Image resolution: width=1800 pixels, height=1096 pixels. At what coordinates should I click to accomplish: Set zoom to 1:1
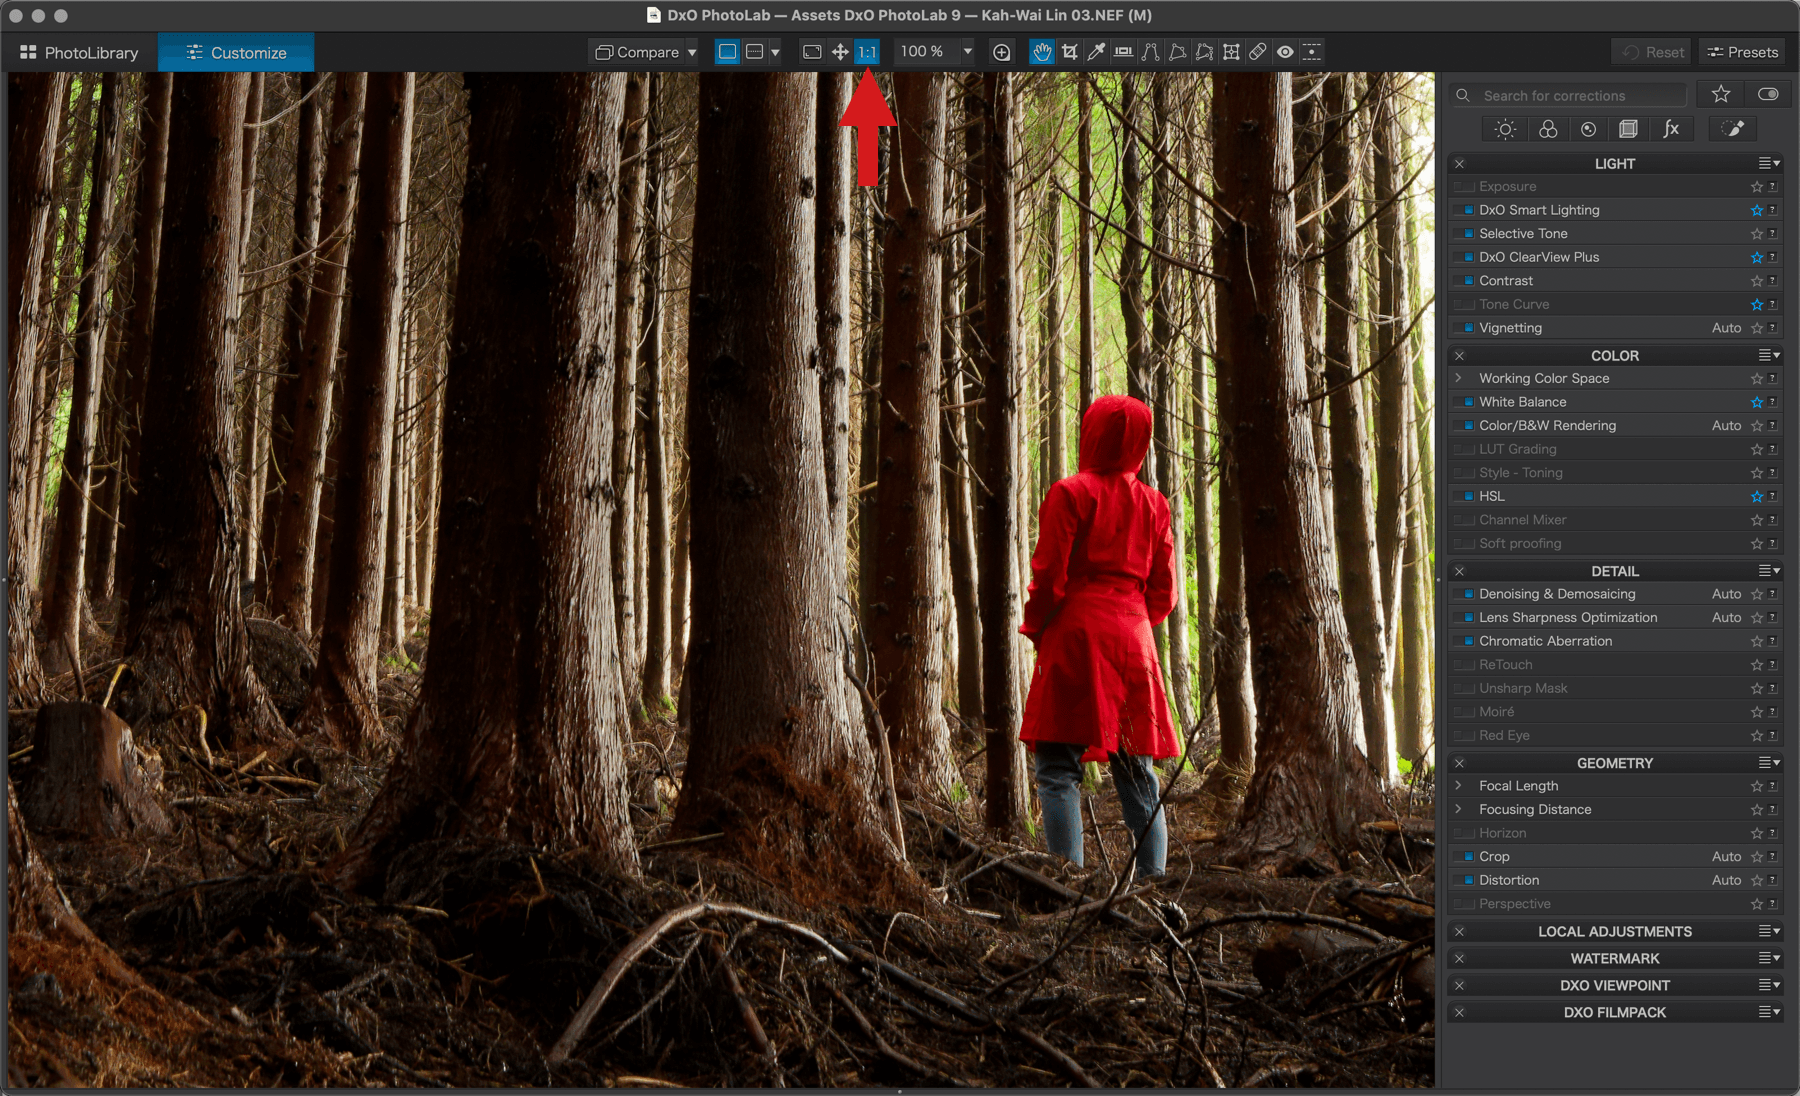tap(867, 52)
